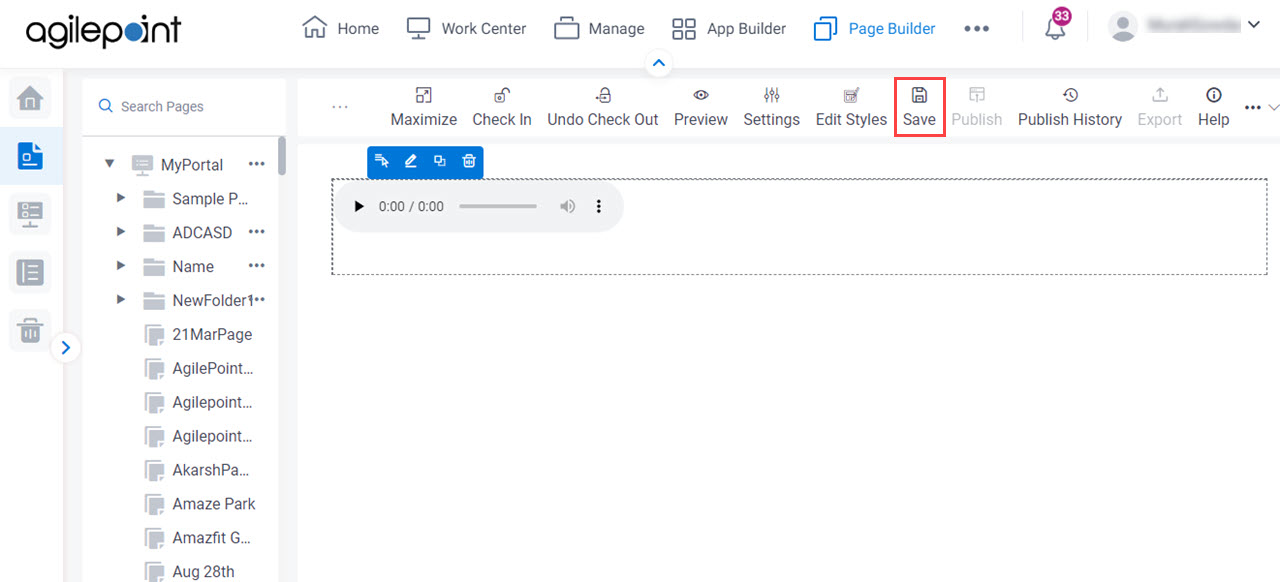Open audio player three-dot options
Viewport: 1280px width, 582px height.
[599, 206]
